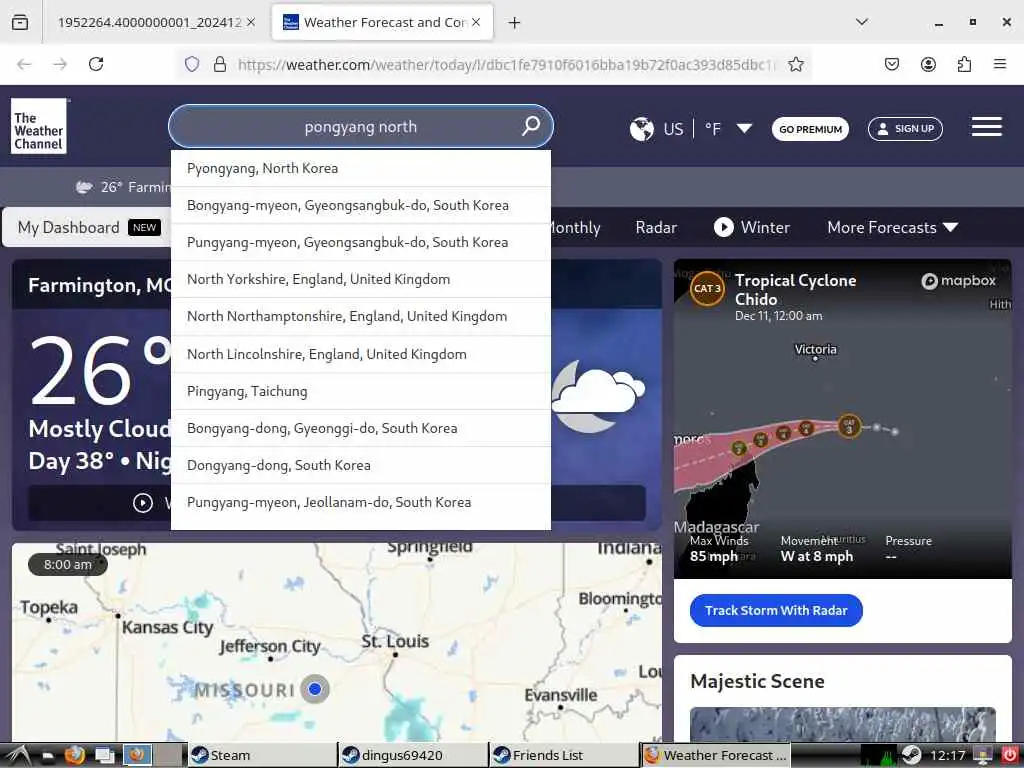Click the St. Louis label on map
1024x768 pixels.
(x=395, y=641)
